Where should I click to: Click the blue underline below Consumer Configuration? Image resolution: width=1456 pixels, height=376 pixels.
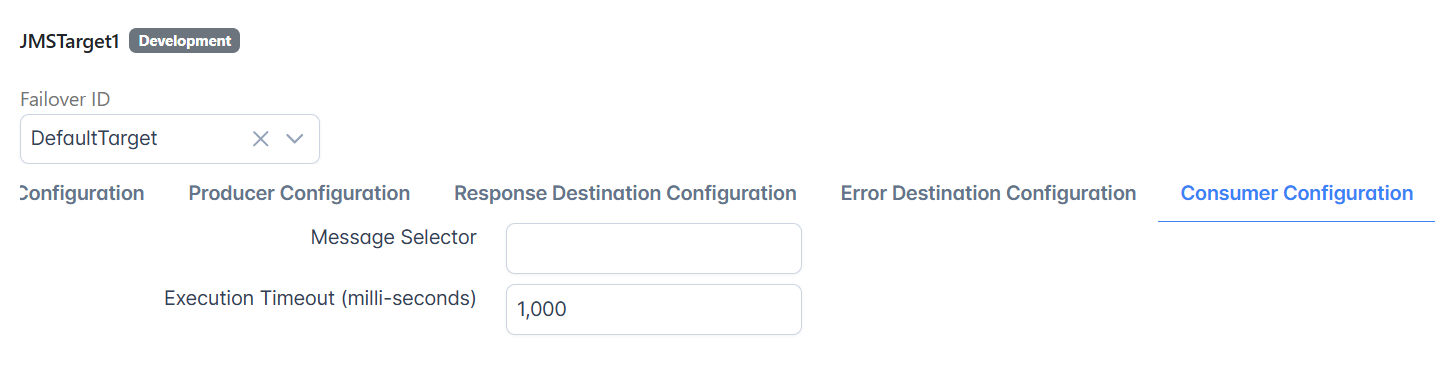(x=1297, y=220)
